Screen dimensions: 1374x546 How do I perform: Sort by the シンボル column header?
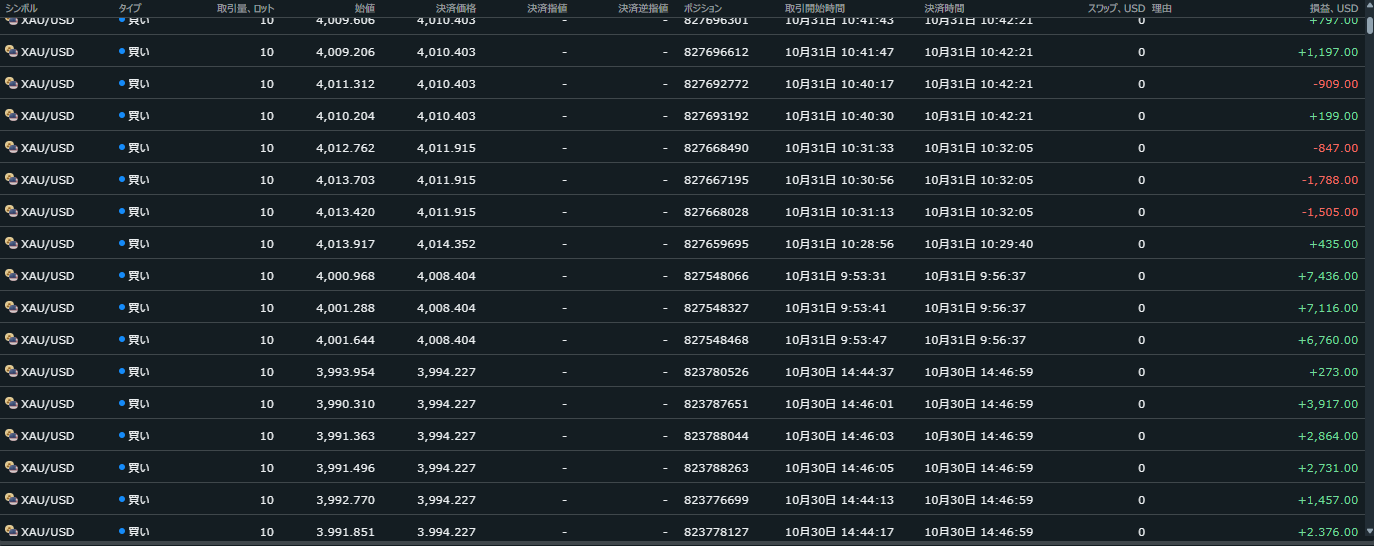(x=21, y=8)
